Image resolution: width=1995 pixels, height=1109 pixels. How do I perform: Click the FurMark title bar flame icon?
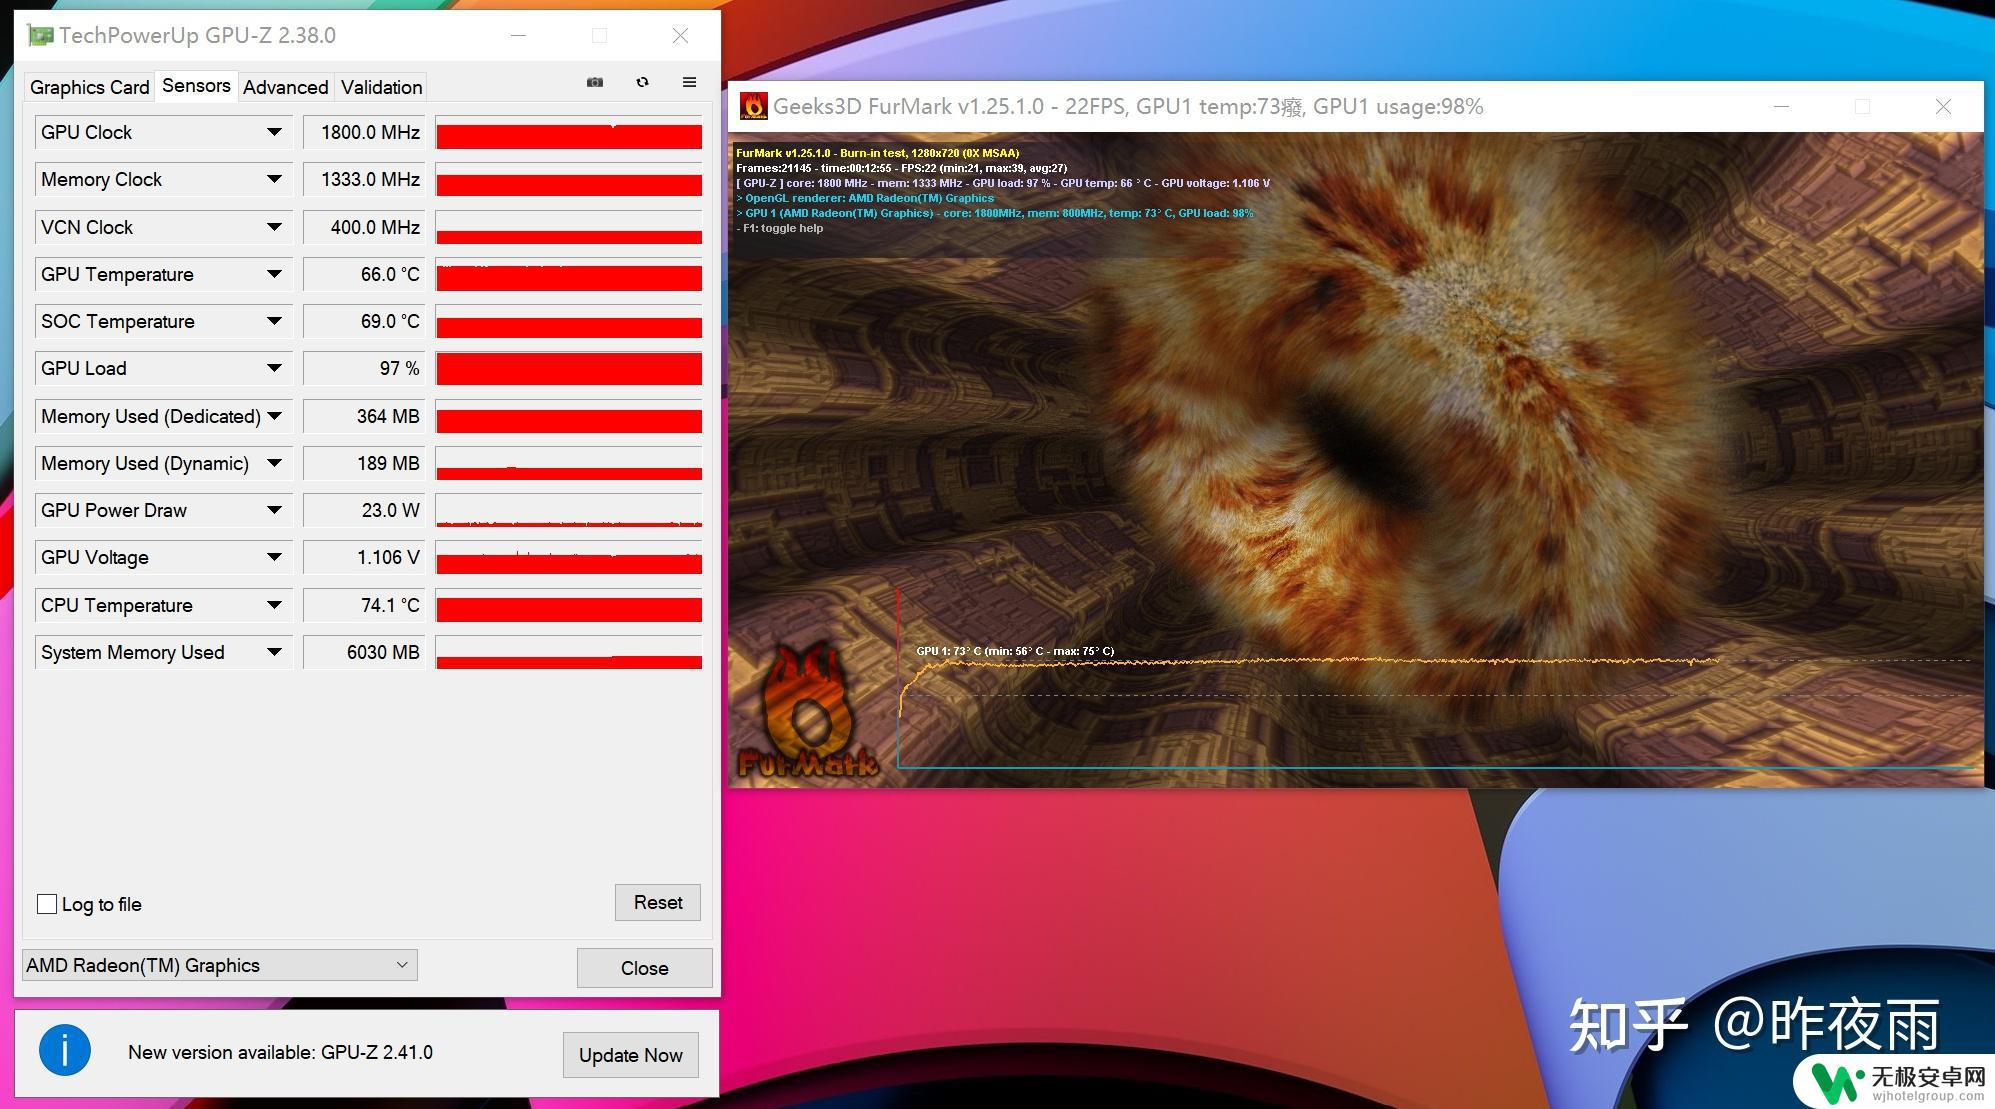(x=754, y=106)
